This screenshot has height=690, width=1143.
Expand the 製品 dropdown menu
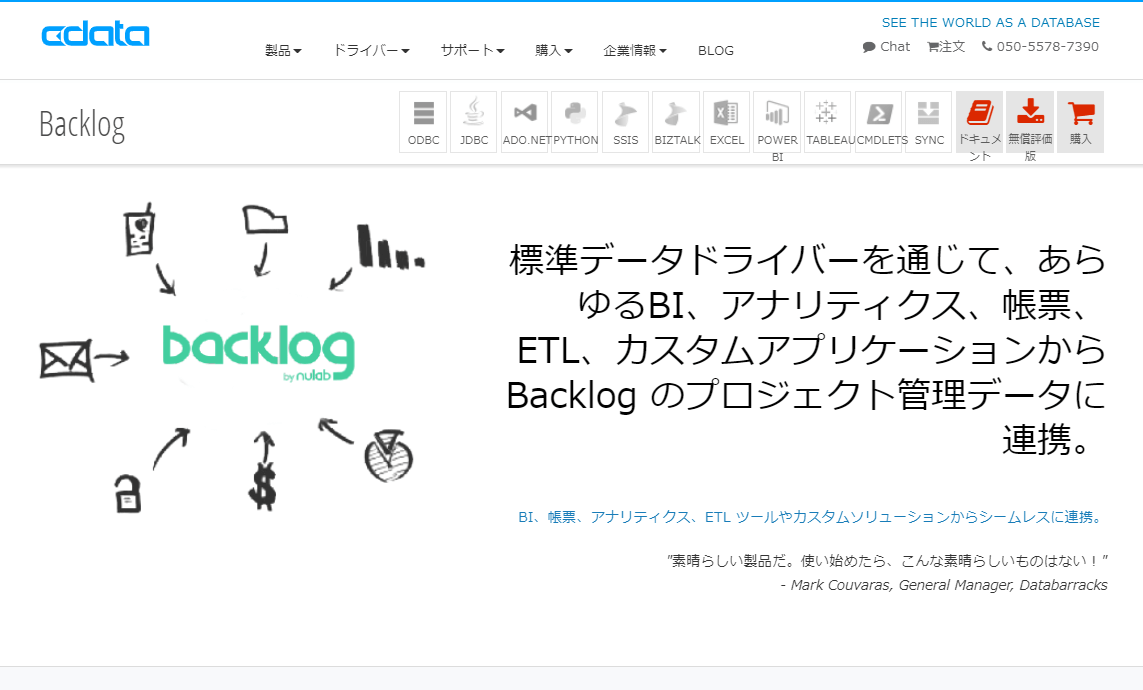click(282, 49)
